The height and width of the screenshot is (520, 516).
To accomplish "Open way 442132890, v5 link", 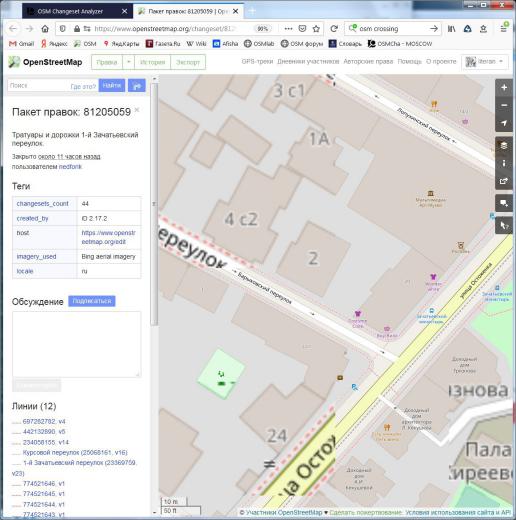I will (x=44, y=432).
